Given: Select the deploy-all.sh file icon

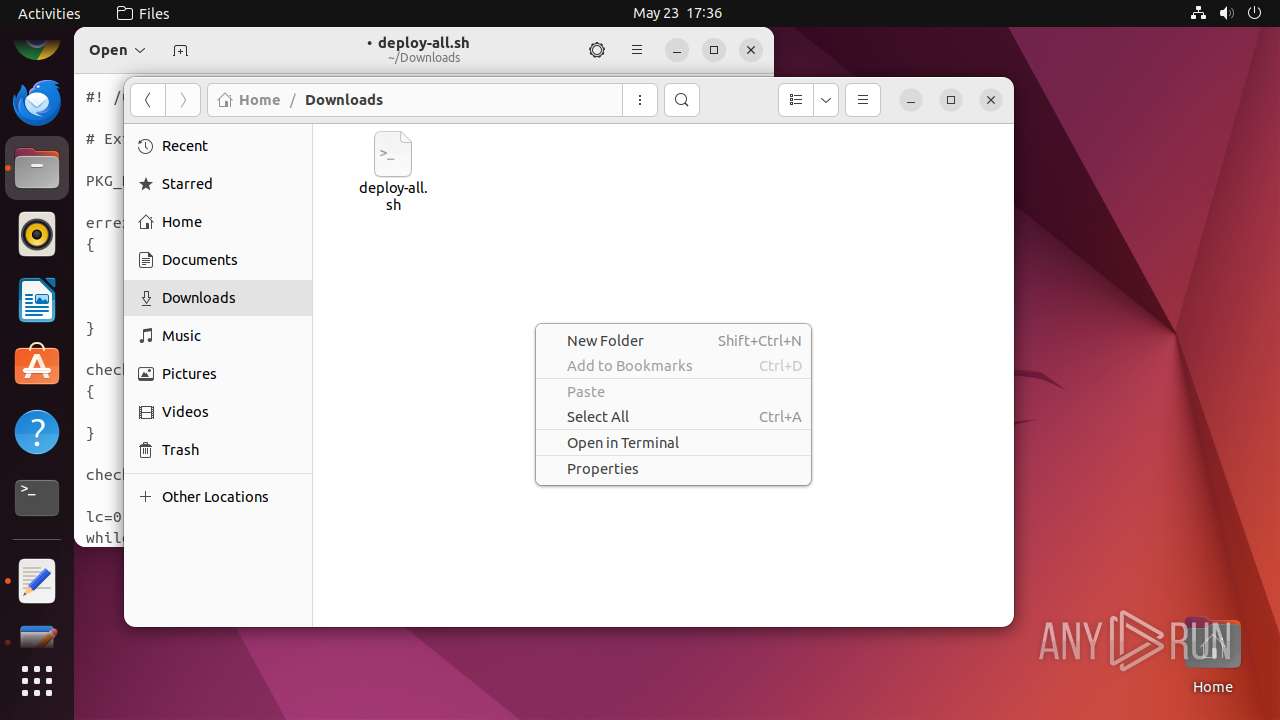Looking at the screenshot, I should (393, 155).
